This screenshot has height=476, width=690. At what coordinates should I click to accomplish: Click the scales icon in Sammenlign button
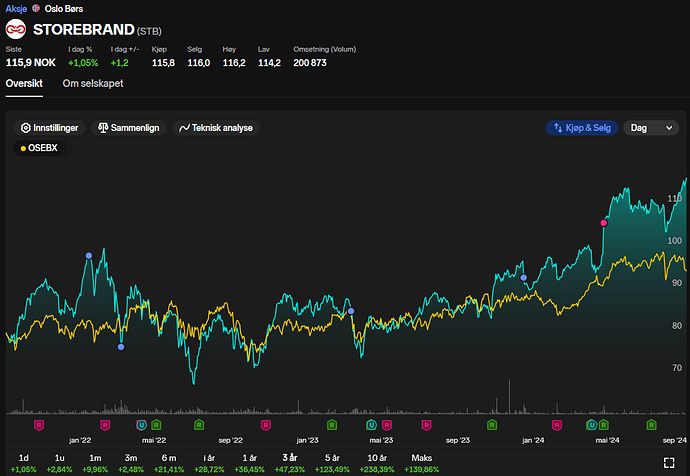click(103, 128)
